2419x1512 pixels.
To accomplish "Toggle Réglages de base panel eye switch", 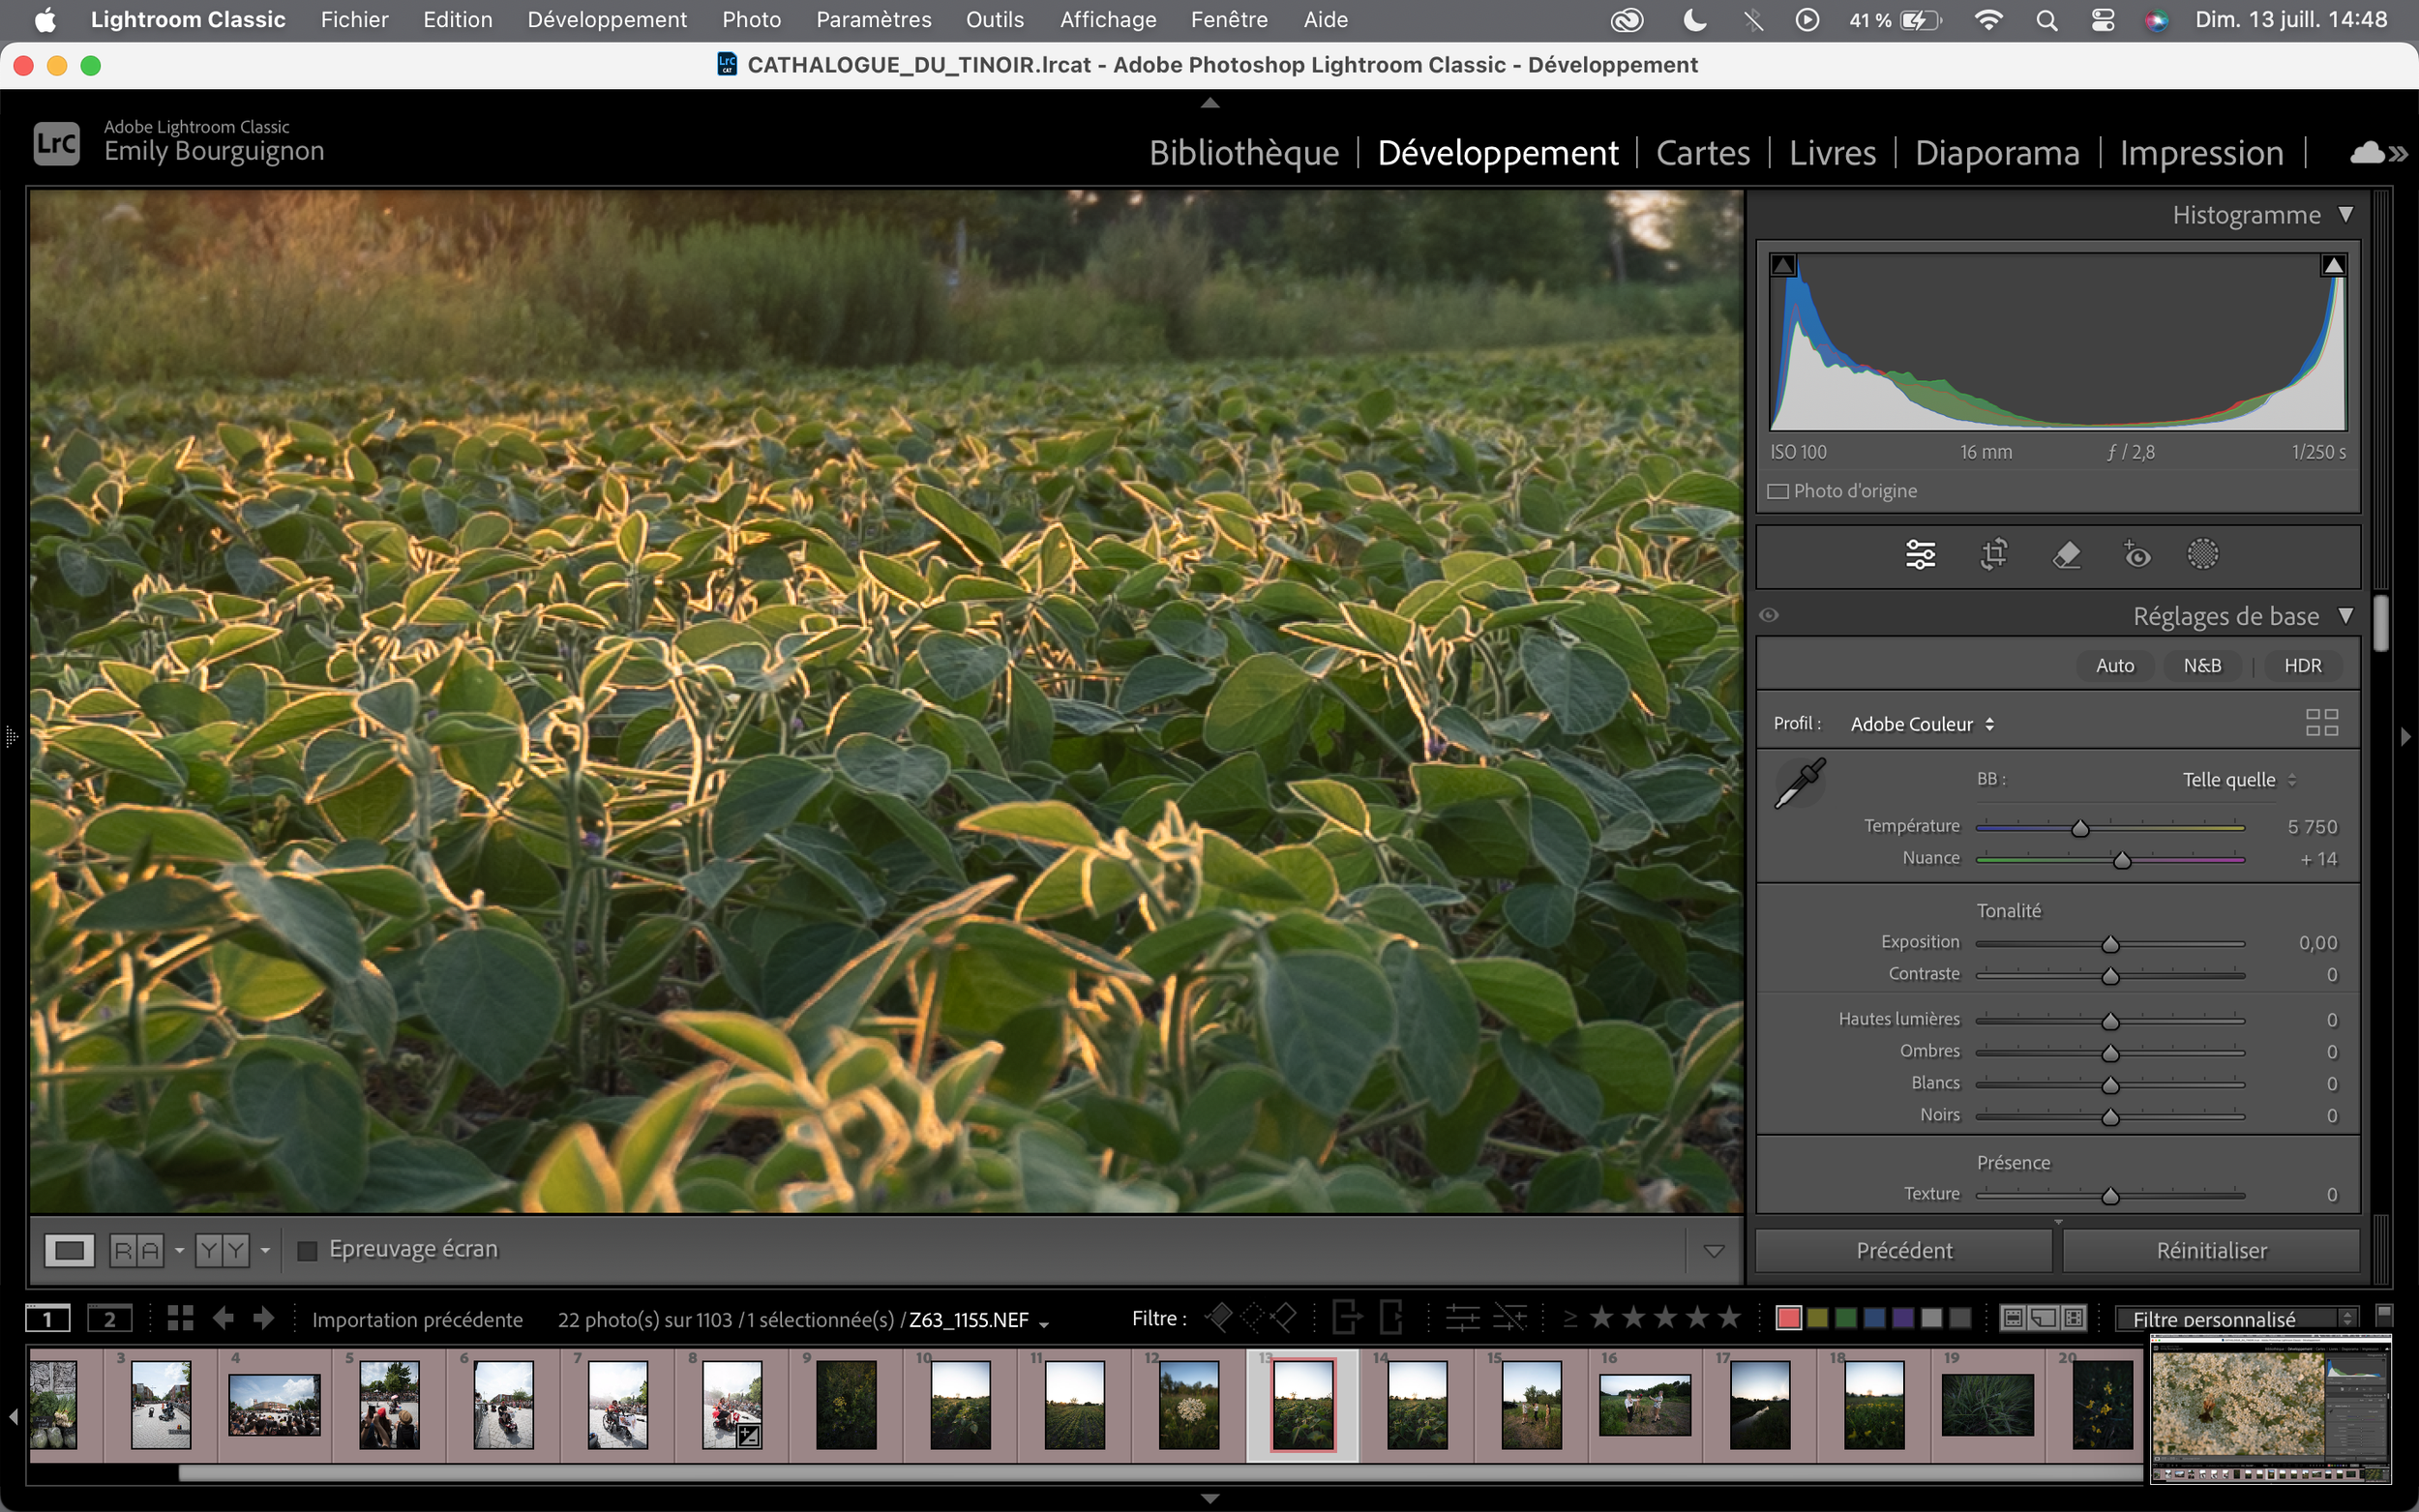I will [x=1769, y=615].
